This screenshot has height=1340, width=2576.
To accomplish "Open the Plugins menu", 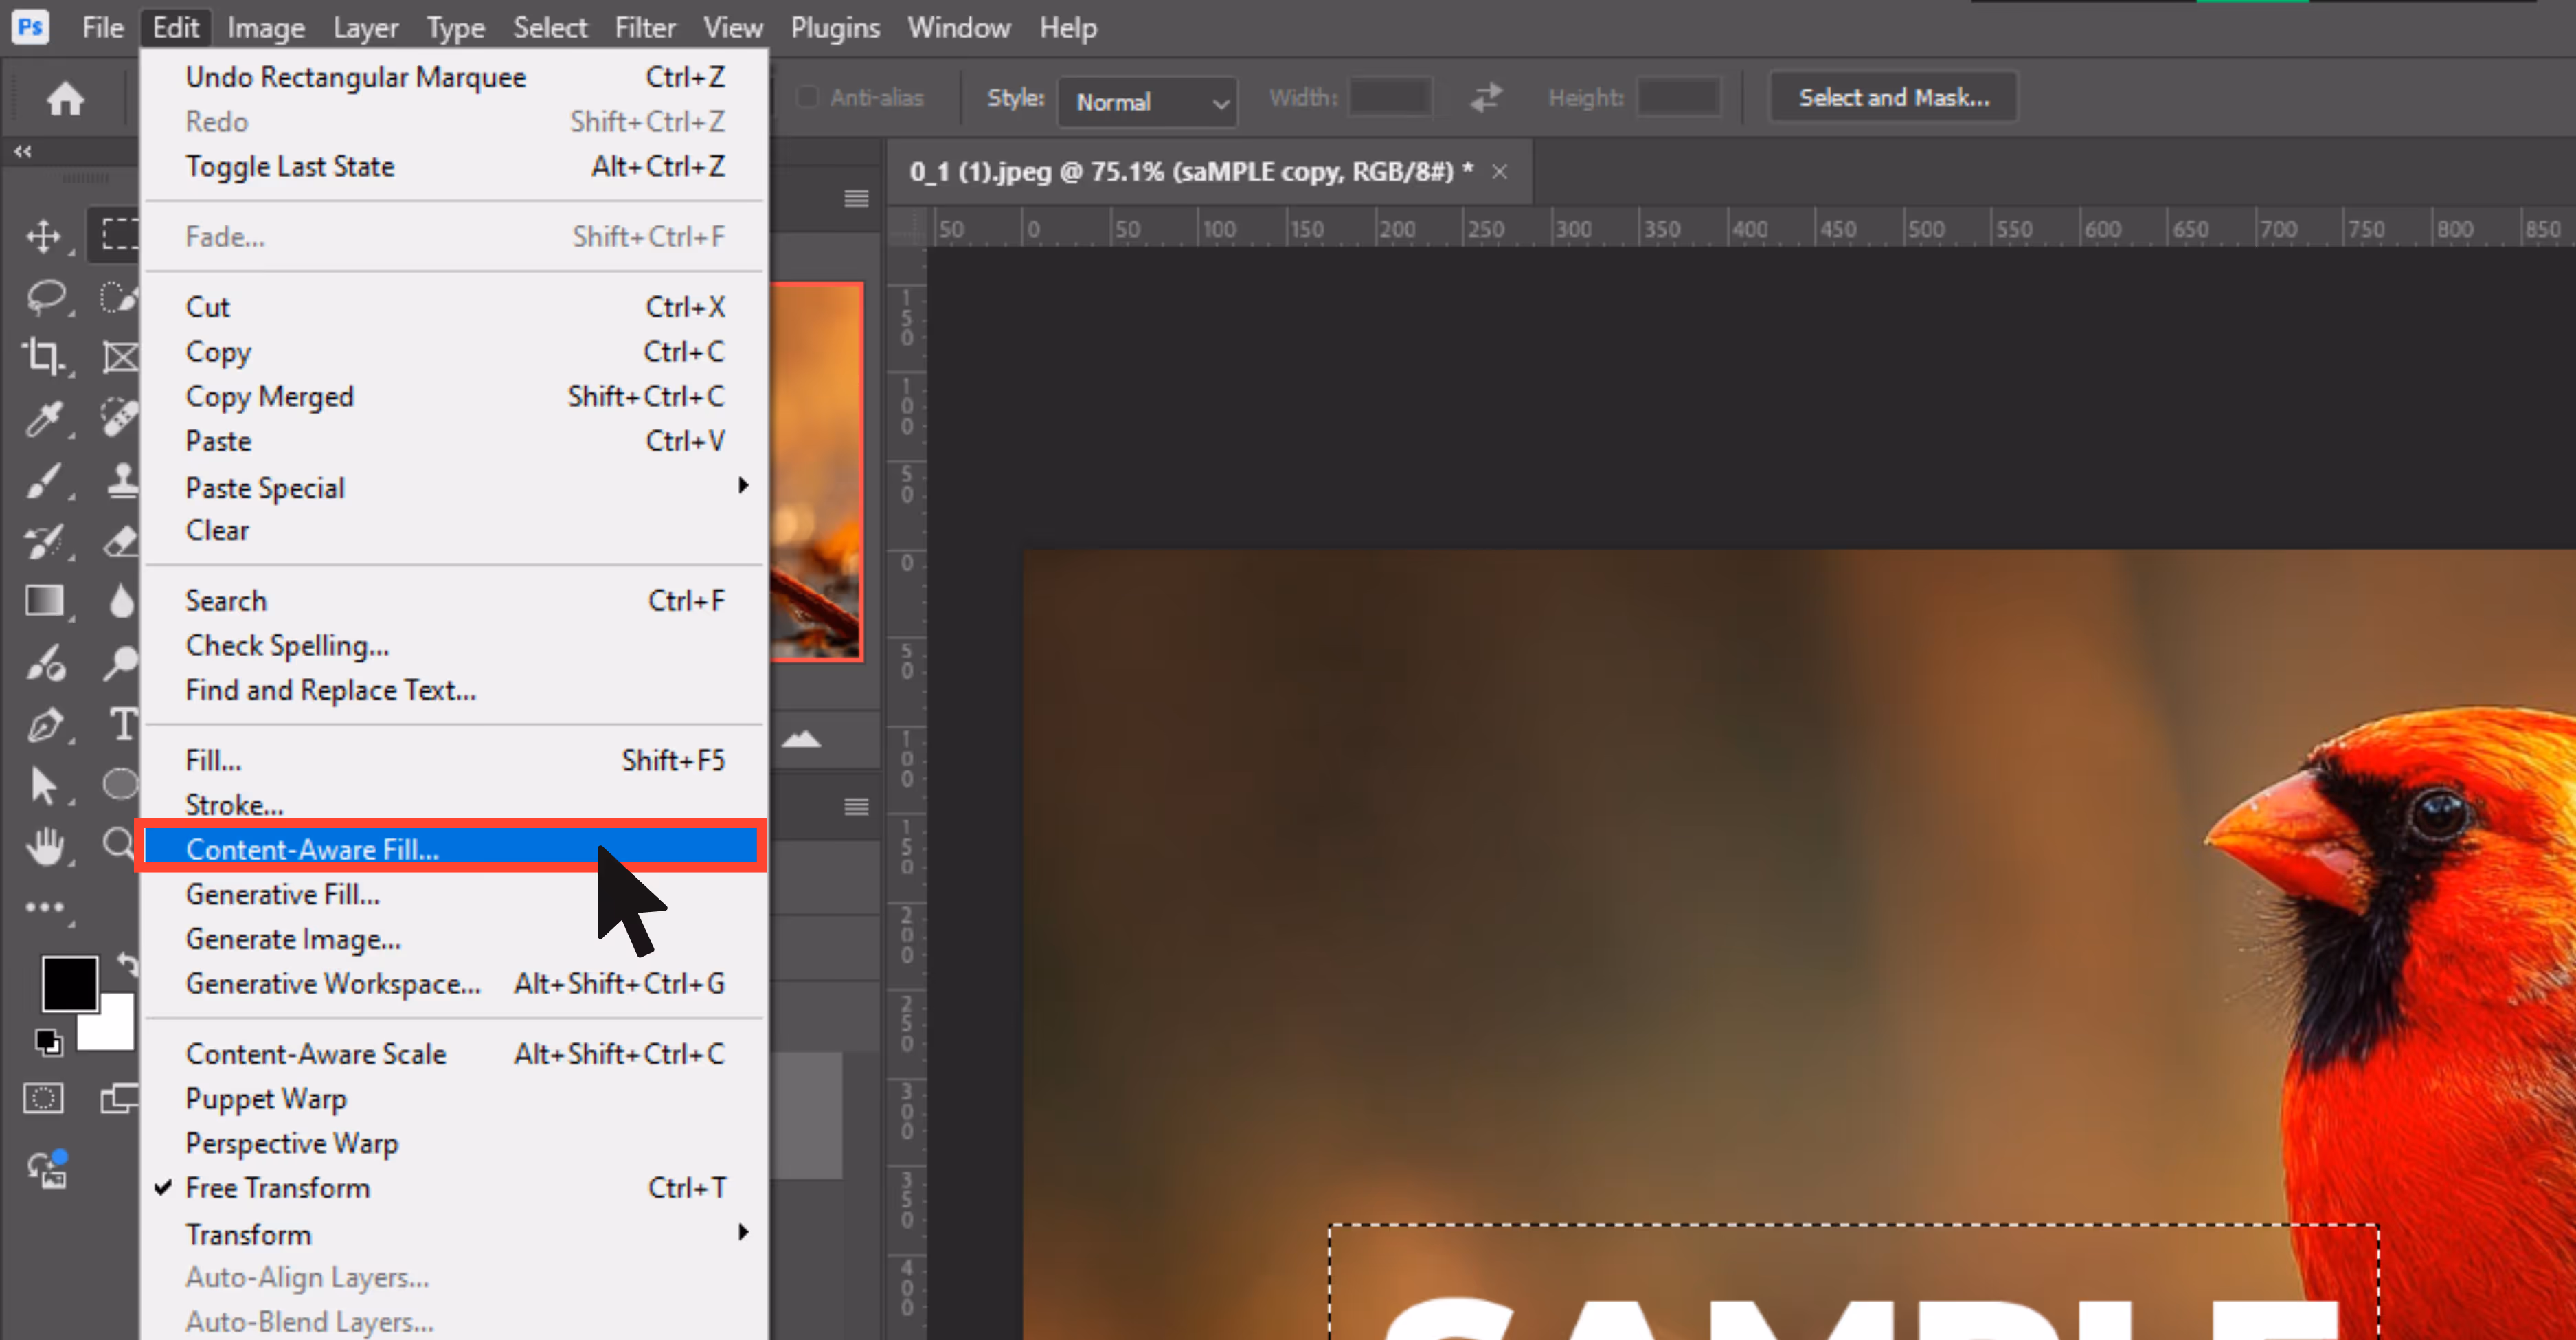I will coord(836,28).
